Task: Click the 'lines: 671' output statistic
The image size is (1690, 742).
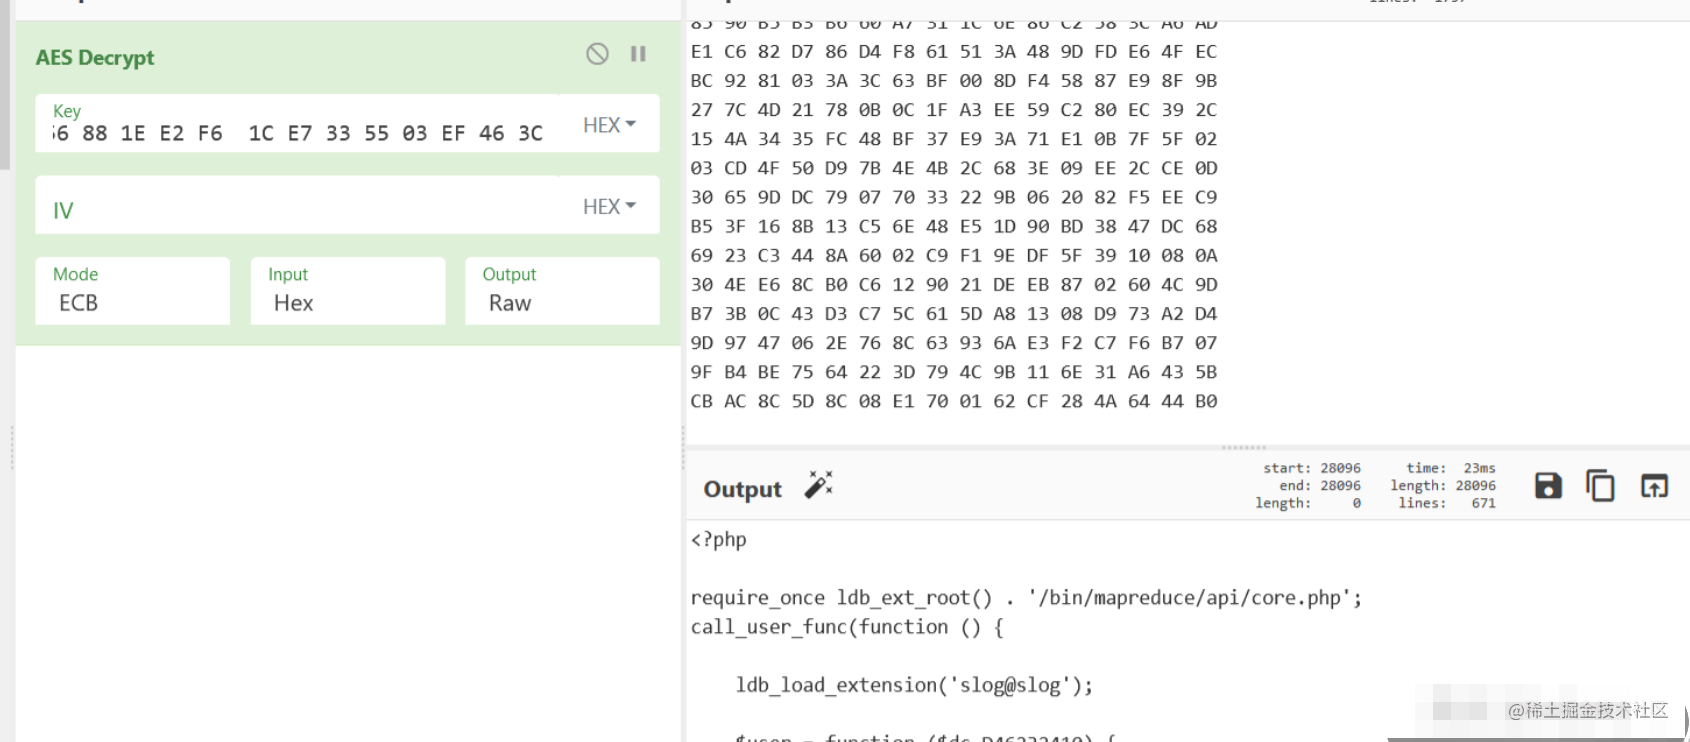Action: pos(1447,503)
